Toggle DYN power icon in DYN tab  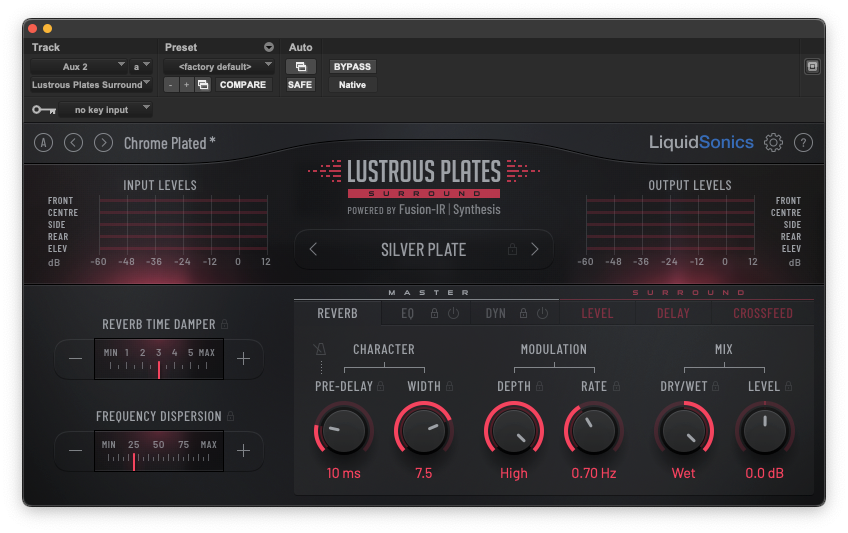pos(542,313)
